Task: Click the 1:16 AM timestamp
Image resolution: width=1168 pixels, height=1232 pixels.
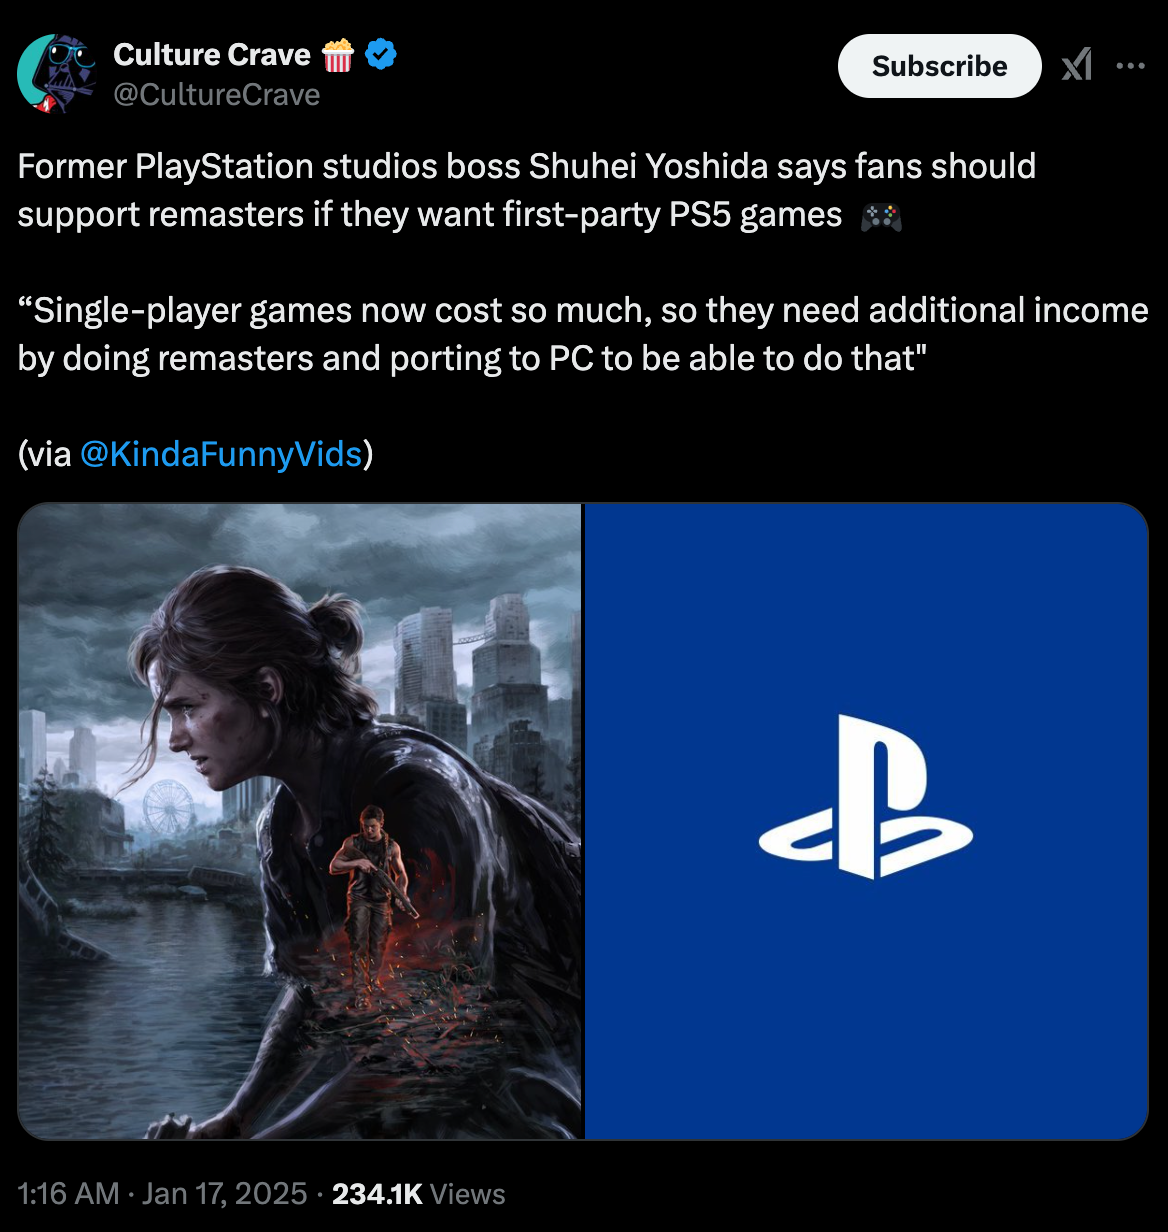Action: [x=68, y=1193]
